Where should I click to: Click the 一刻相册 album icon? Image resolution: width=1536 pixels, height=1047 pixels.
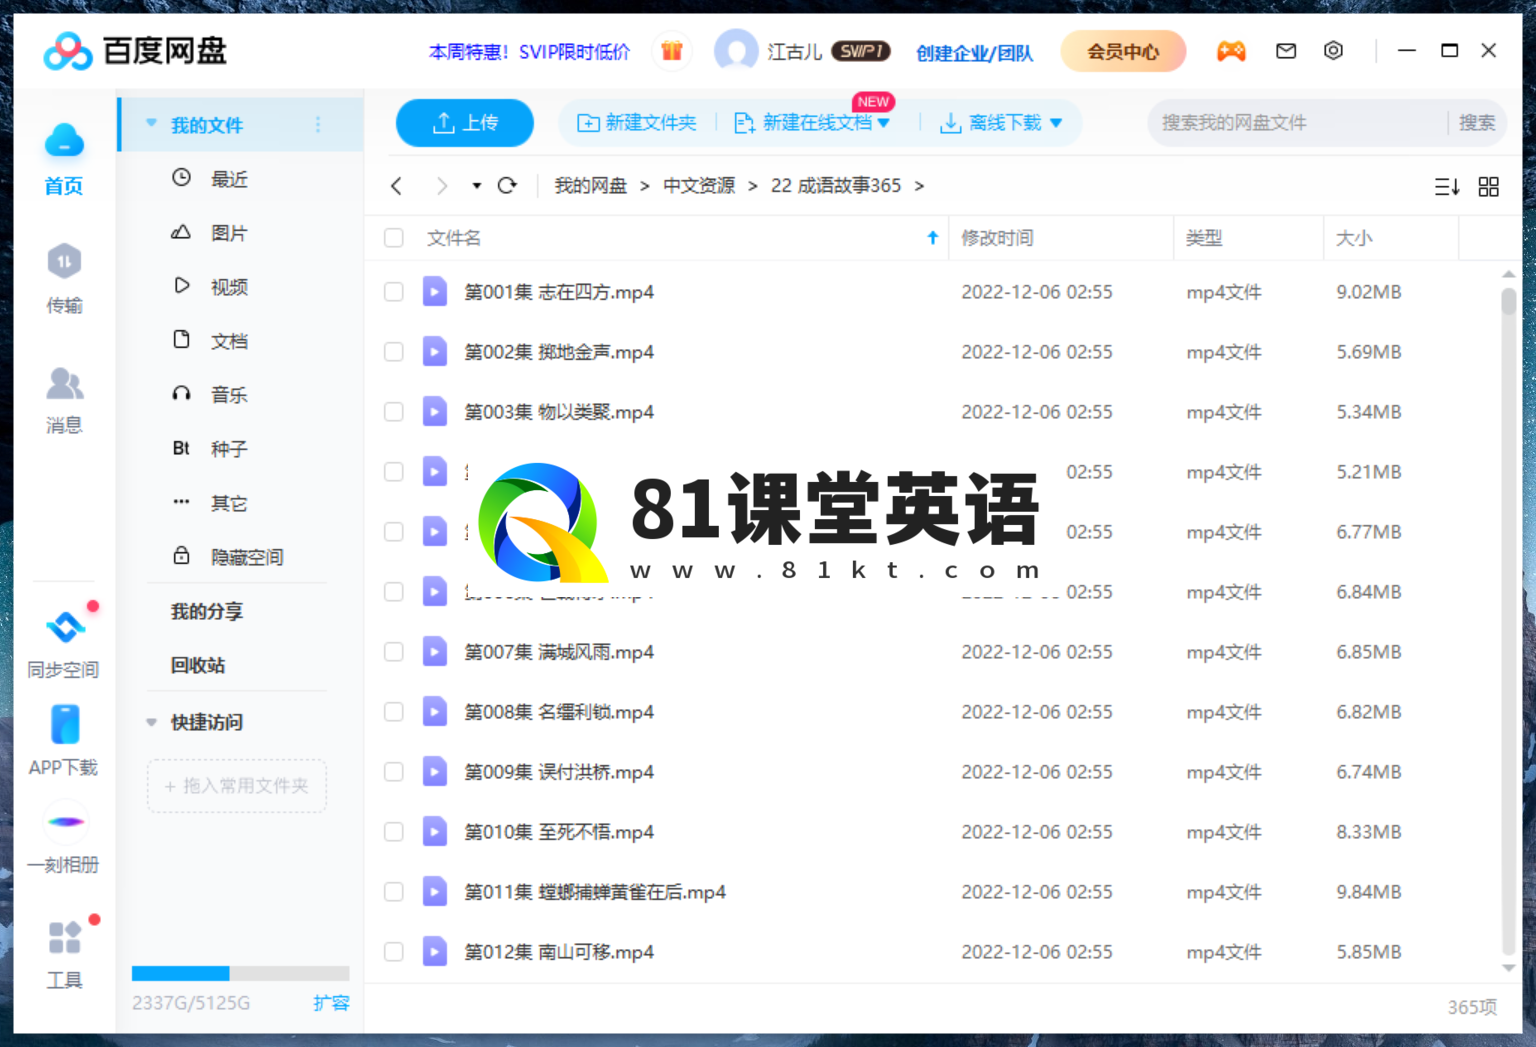[64, 822]
